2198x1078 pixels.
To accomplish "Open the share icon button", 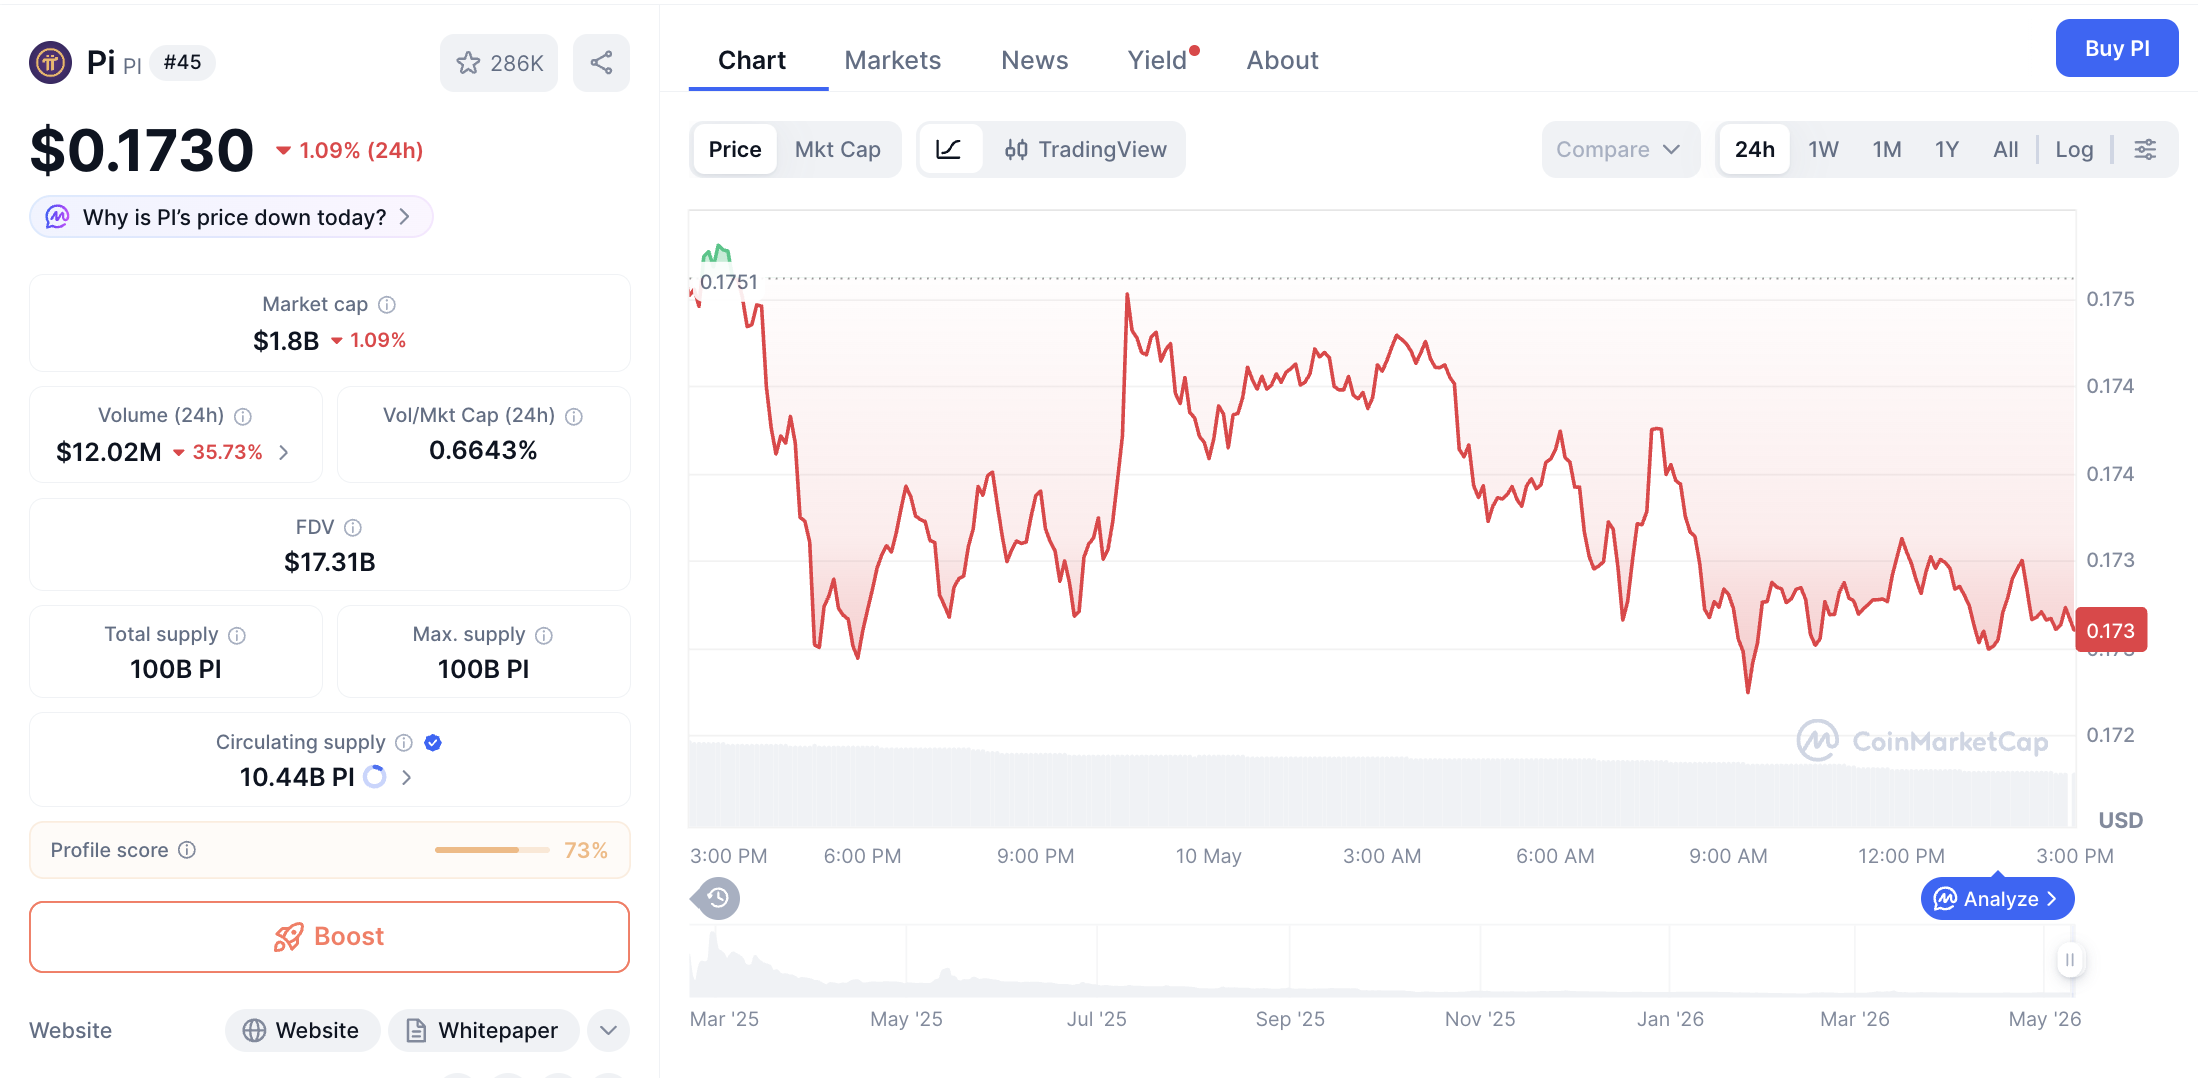I will [601, 63].
